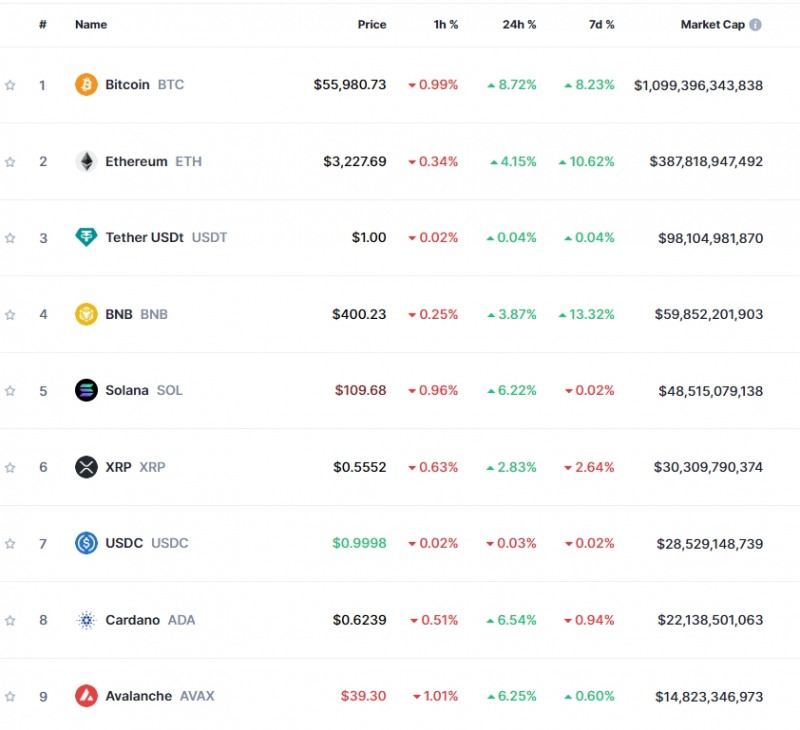Toggle watchlist star for Ethereum
The height and width of the screenshot is (730, 800).
10,161
